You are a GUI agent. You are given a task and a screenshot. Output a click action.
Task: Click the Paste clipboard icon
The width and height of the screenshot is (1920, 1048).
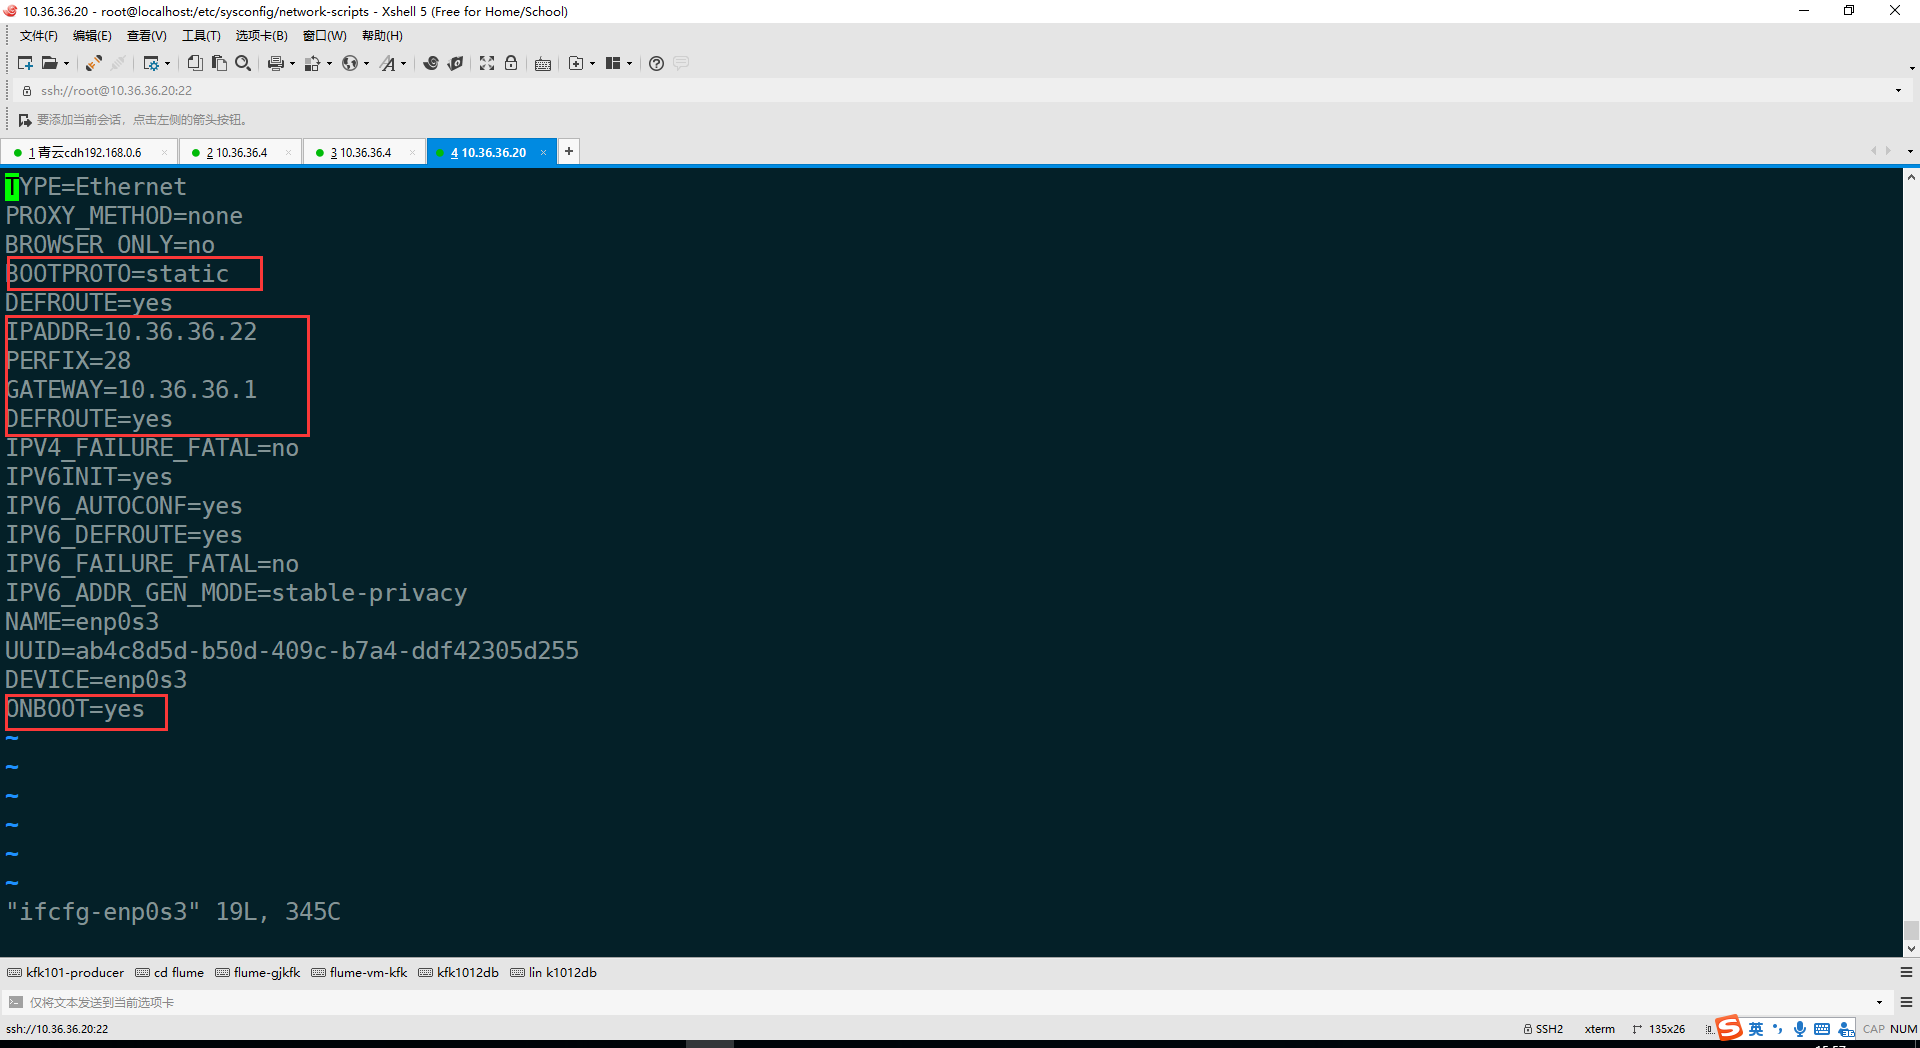click(219, 63)
